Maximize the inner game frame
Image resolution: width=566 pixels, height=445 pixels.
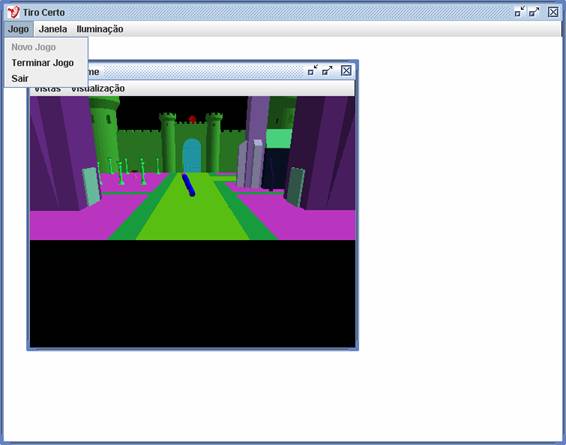pyautogui.click(x=327, y=70)
